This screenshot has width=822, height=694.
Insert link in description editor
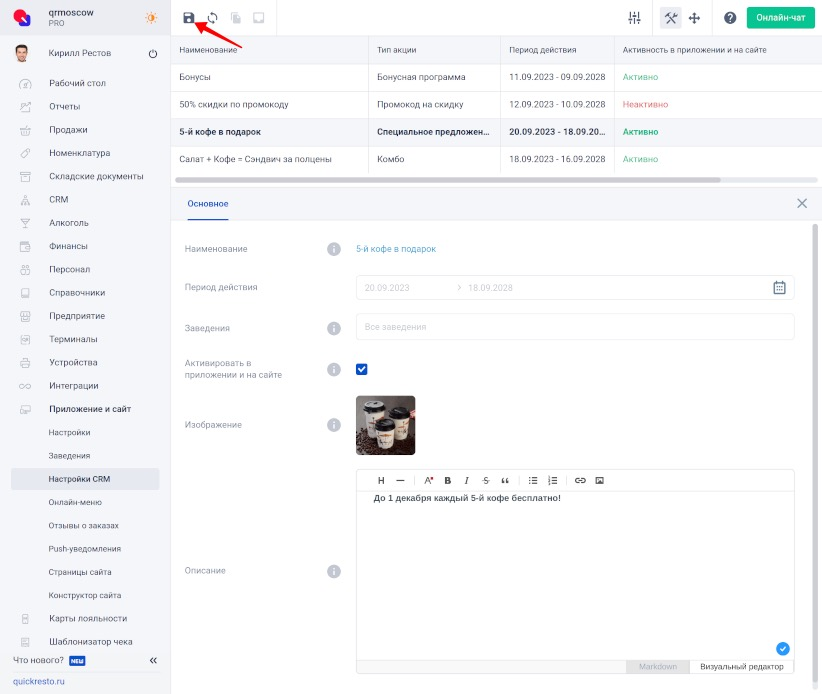coord(580,480)
